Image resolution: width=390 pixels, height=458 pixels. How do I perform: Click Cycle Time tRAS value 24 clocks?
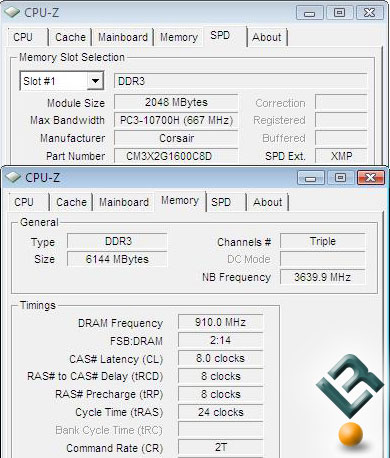pos(220,412)
